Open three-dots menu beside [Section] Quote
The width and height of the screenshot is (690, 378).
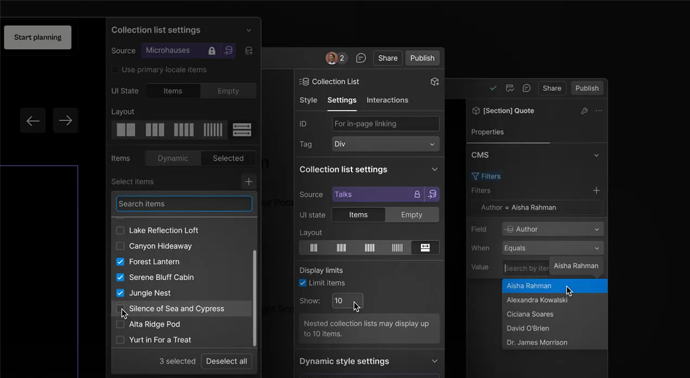click(598, 111)
